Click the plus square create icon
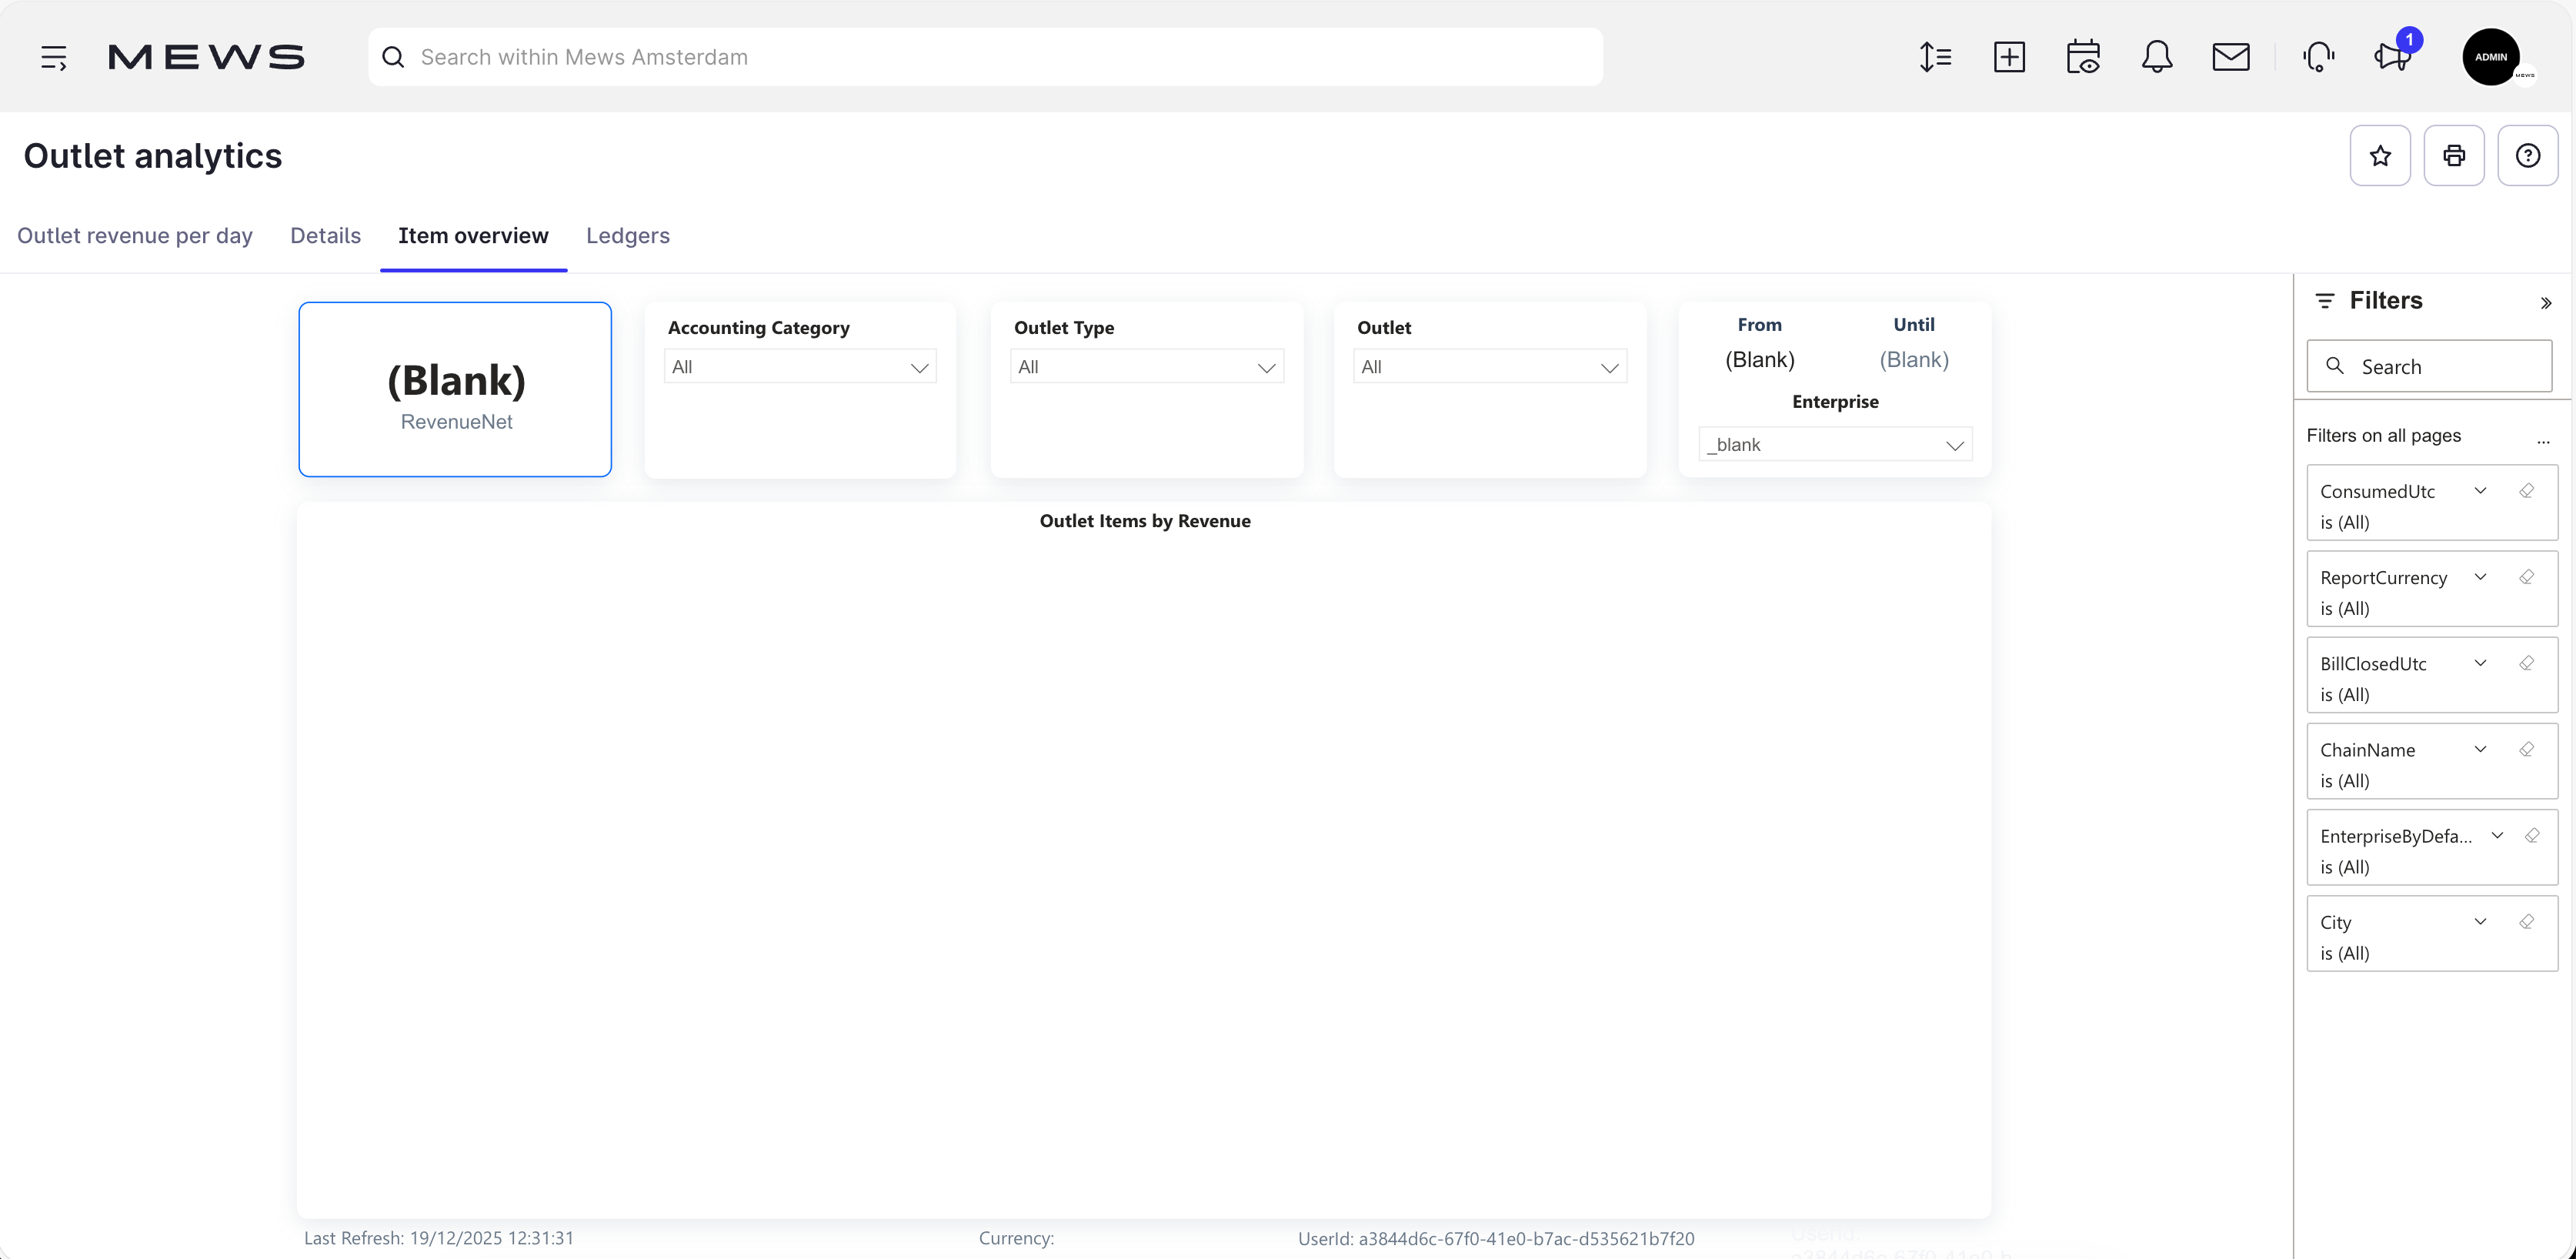 [x=2009, y=57]
